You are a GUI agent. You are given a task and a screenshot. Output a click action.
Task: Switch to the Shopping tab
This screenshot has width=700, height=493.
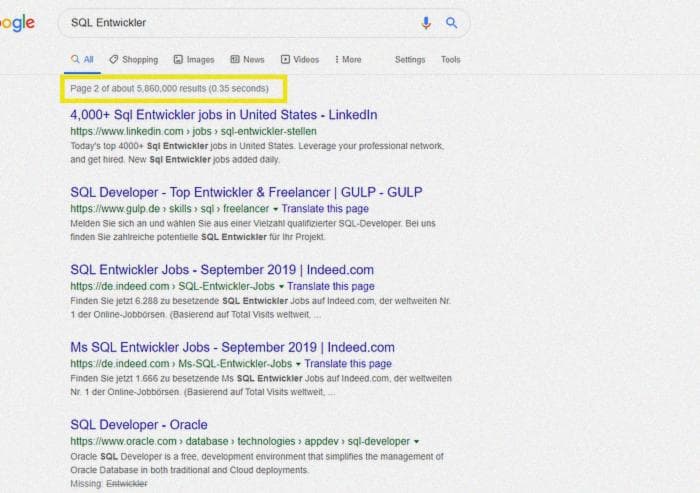point(134,59)
